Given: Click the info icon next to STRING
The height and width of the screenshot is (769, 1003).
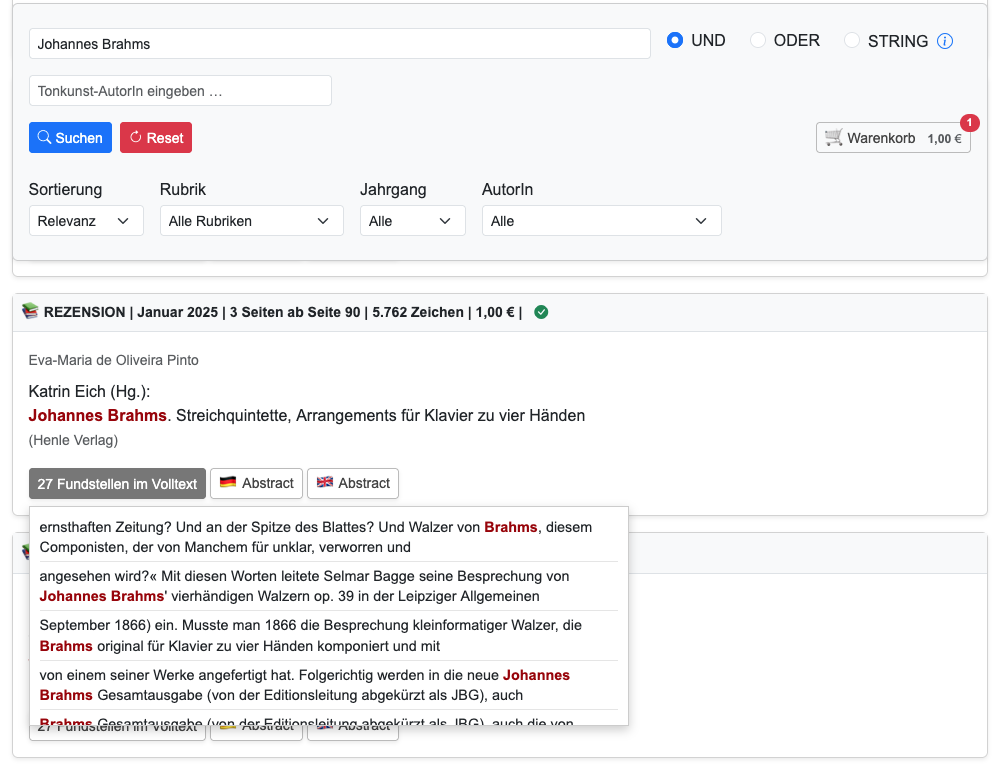Looking at the screenshot, I should click(x=945, y=42).
